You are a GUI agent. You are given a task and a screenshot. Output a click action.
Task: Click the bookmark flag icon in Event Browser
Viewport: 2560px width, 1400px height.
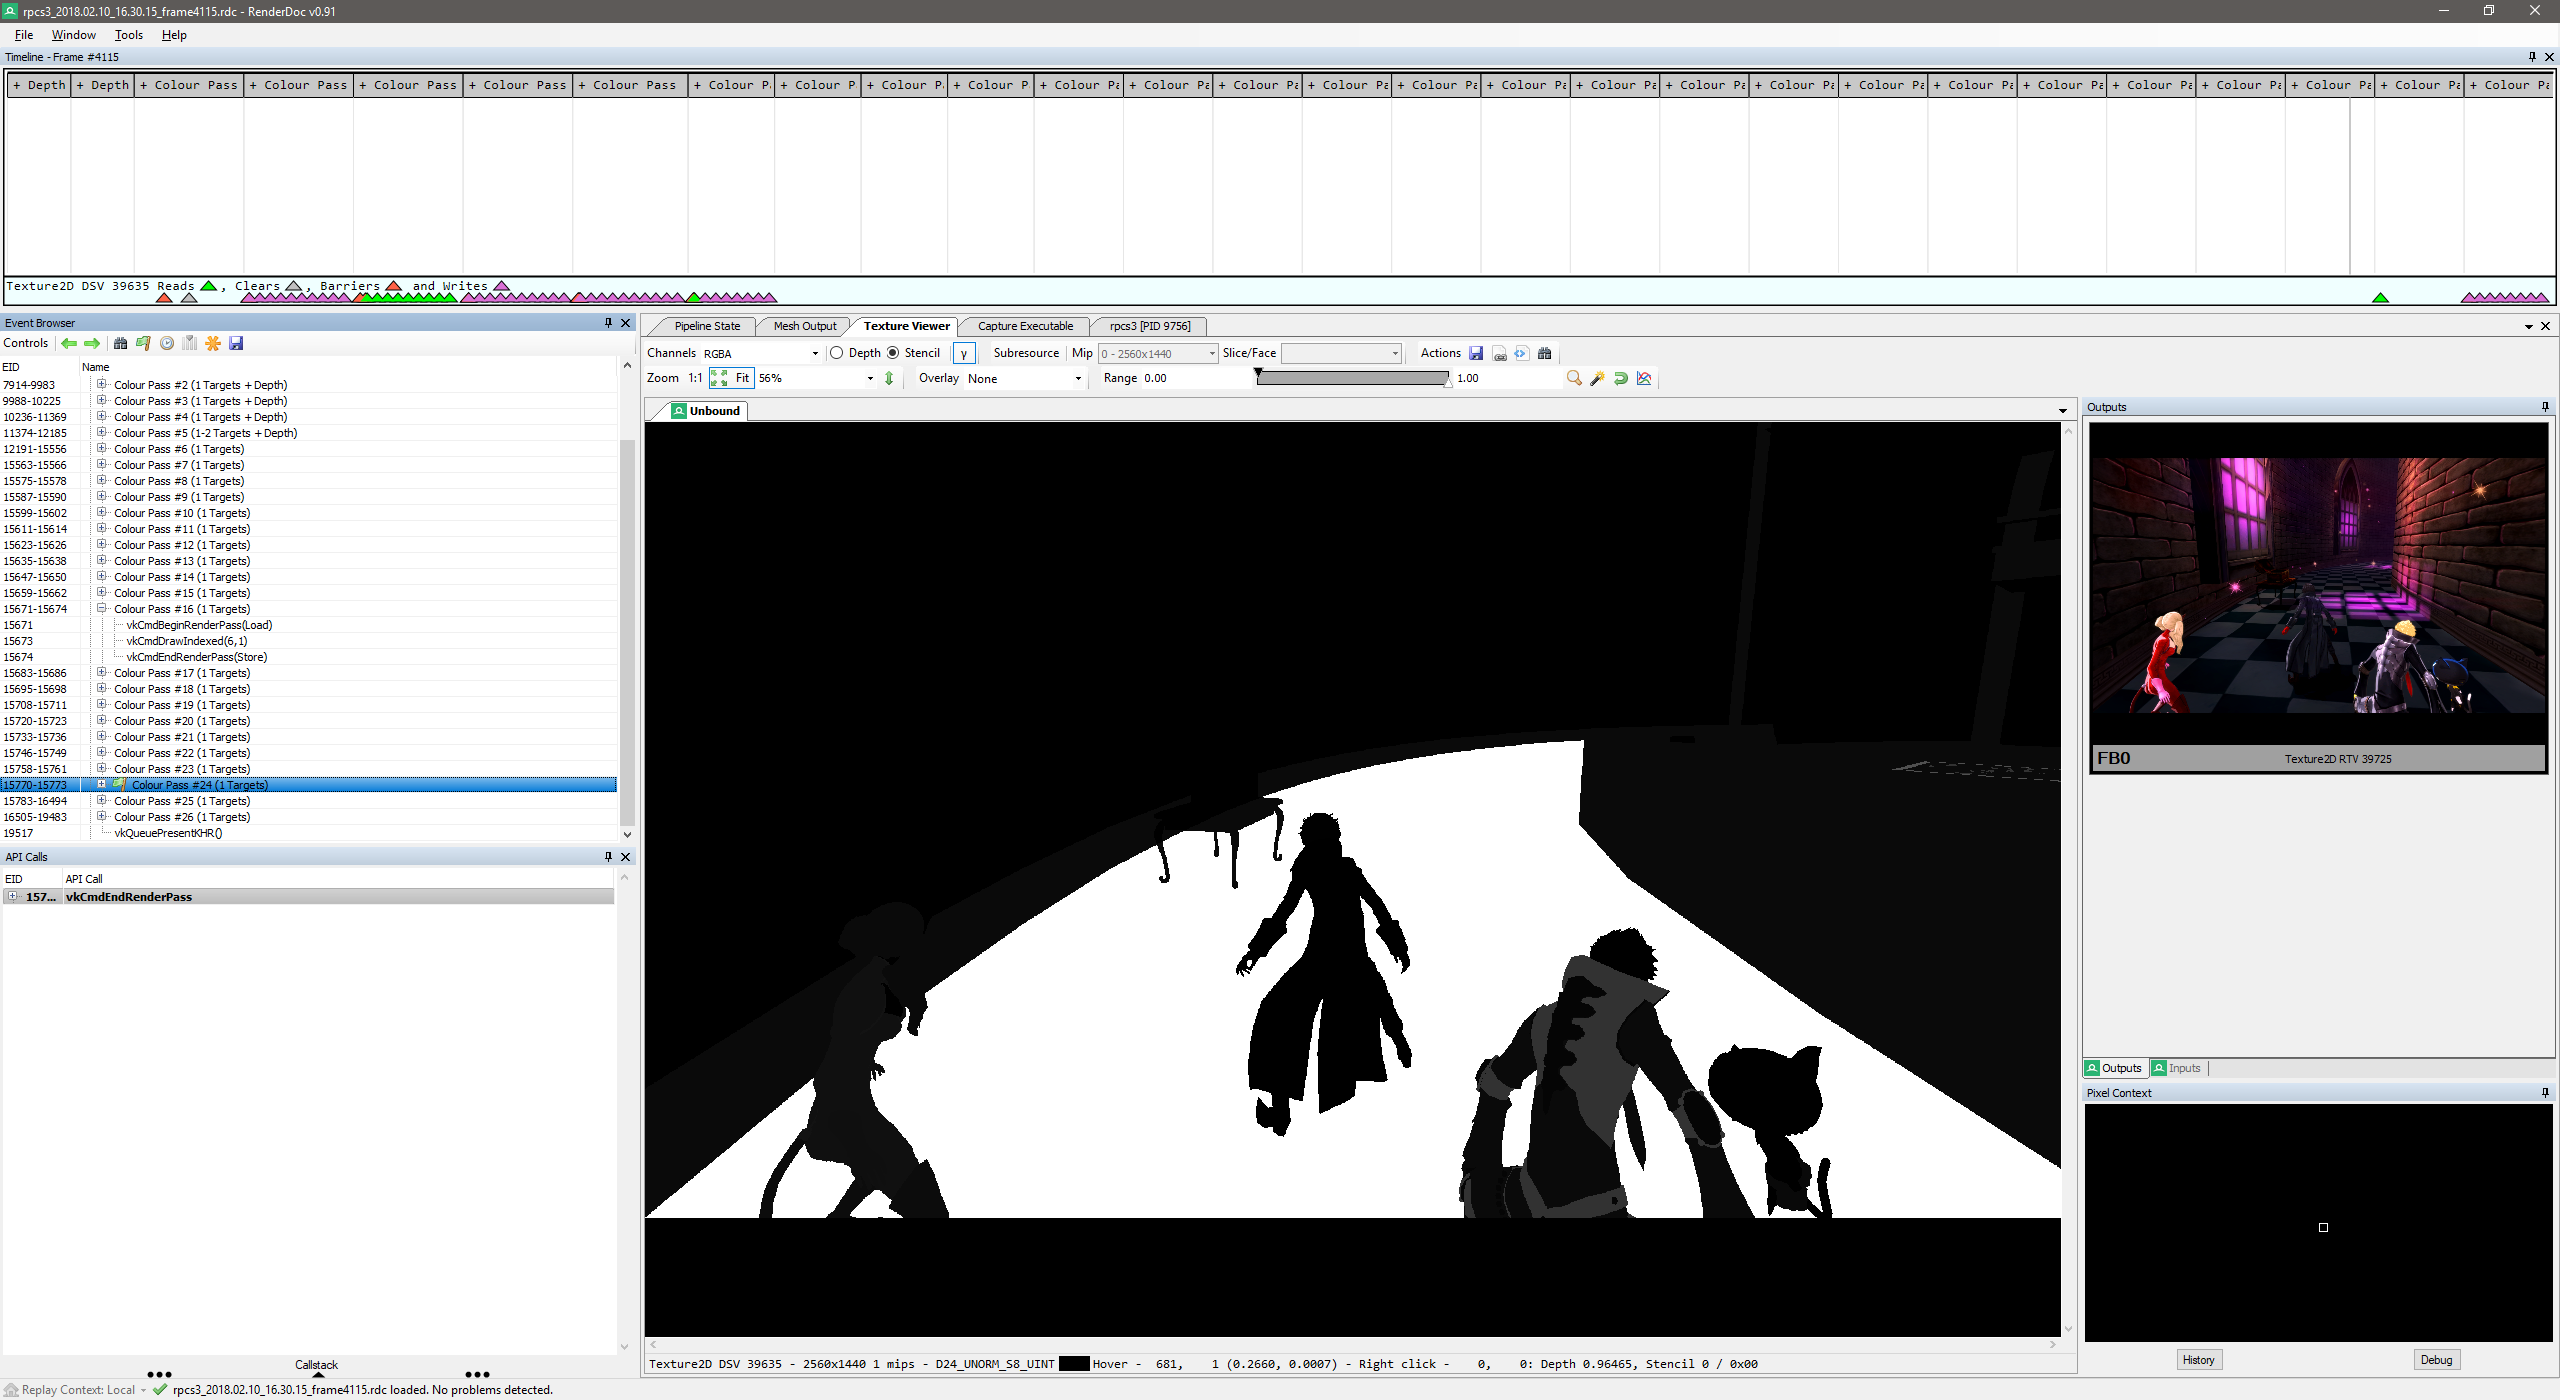143,343
